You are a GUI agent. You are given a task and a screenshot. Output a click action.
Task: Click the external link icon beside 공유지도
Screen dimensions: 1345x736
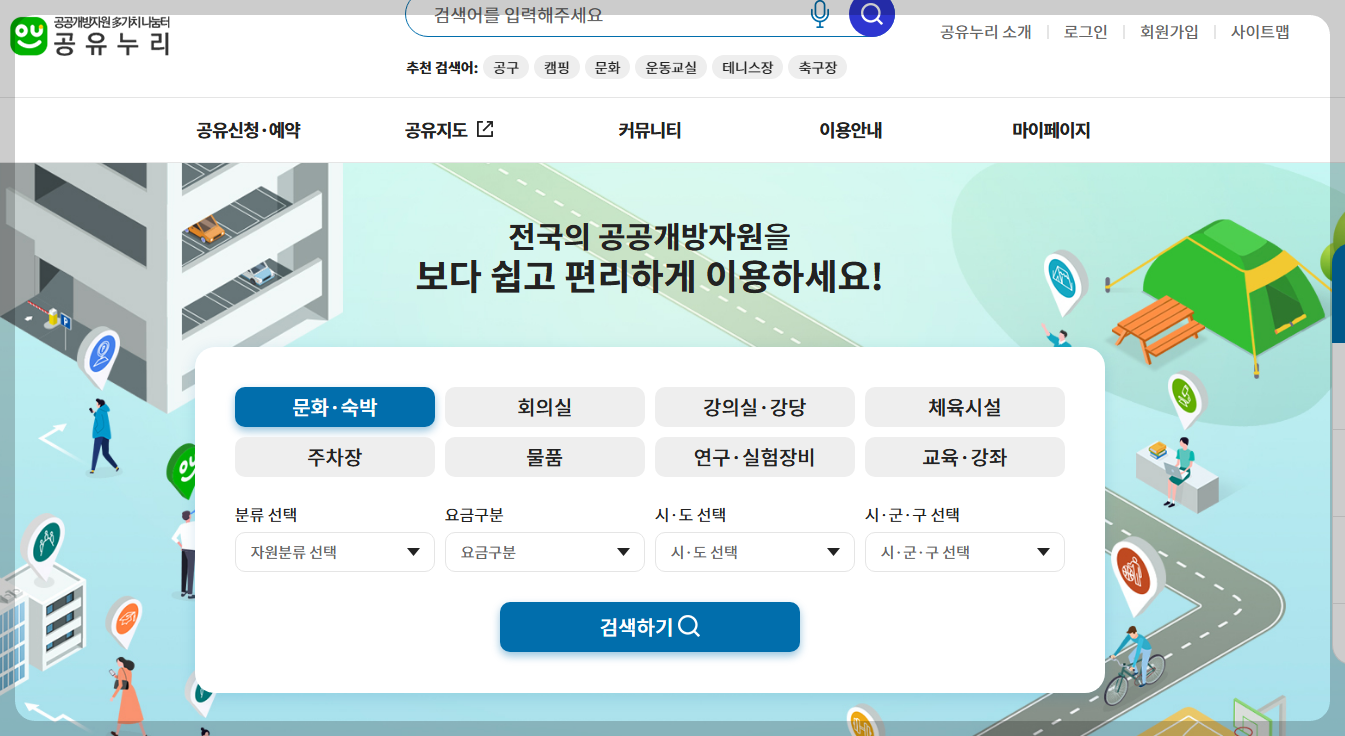485,129
